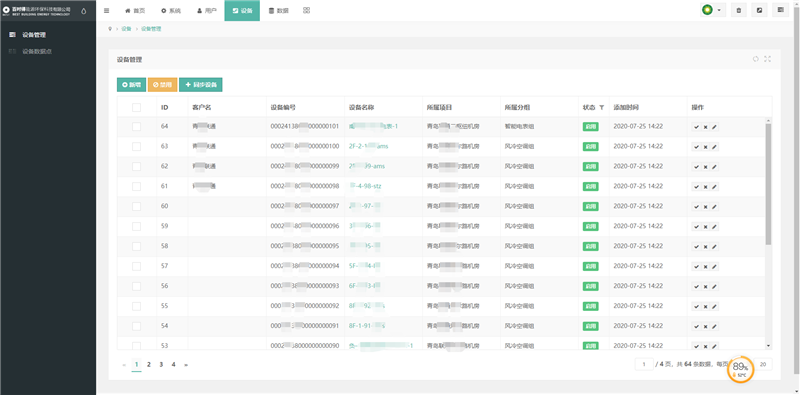Click the location pin icon in breadcrumb
This screenshot has height=395, width=800.
coord(110,29)
